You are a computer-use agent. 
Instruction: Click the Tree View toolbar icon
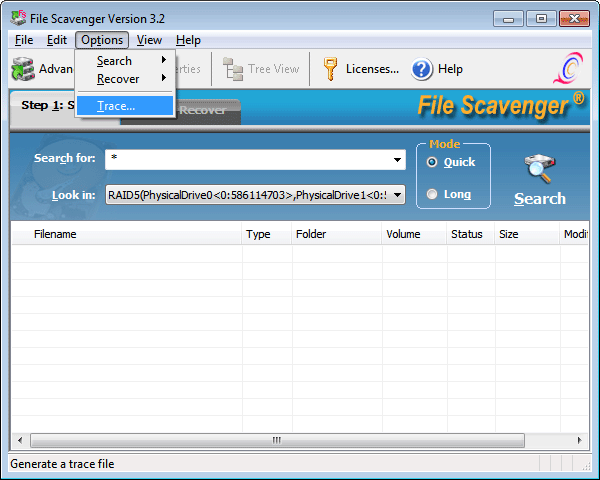tap(233, 69)
